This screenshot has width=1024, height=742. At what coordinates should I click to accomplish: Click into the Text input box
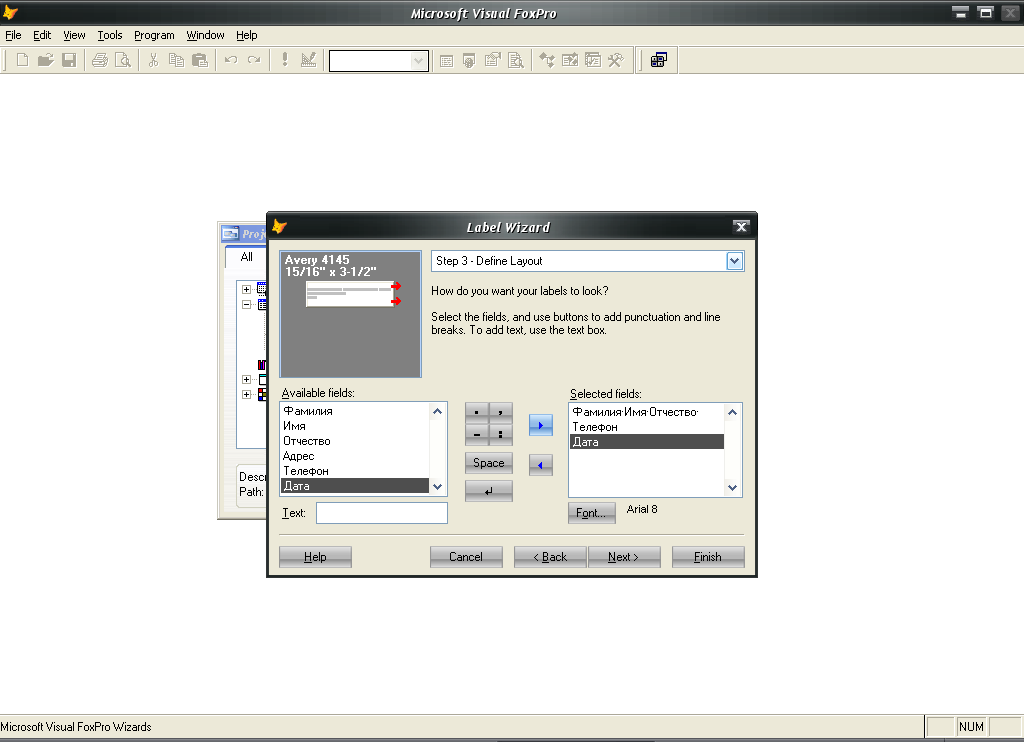click(382, 513)
